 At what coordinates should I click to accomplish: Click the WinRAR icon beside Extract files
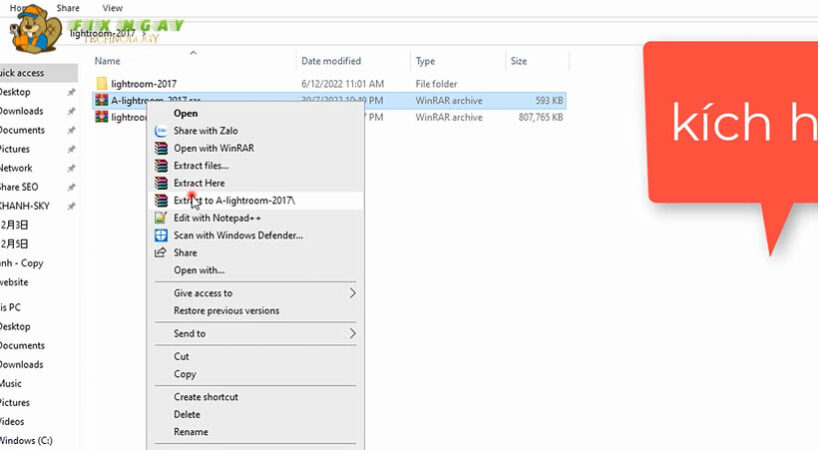(160, 165)
